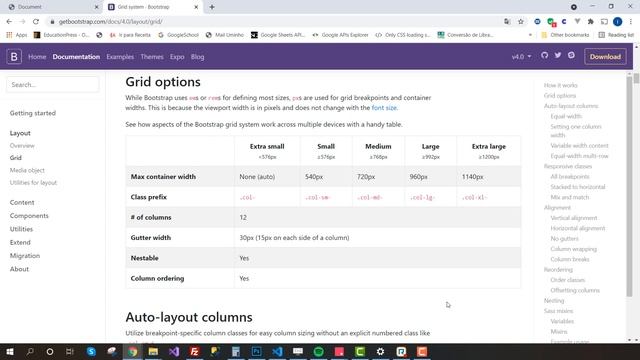The image size is (640, 360).
Task: Open Photoshop in taskbar
Action: click(x=257, y=351)
